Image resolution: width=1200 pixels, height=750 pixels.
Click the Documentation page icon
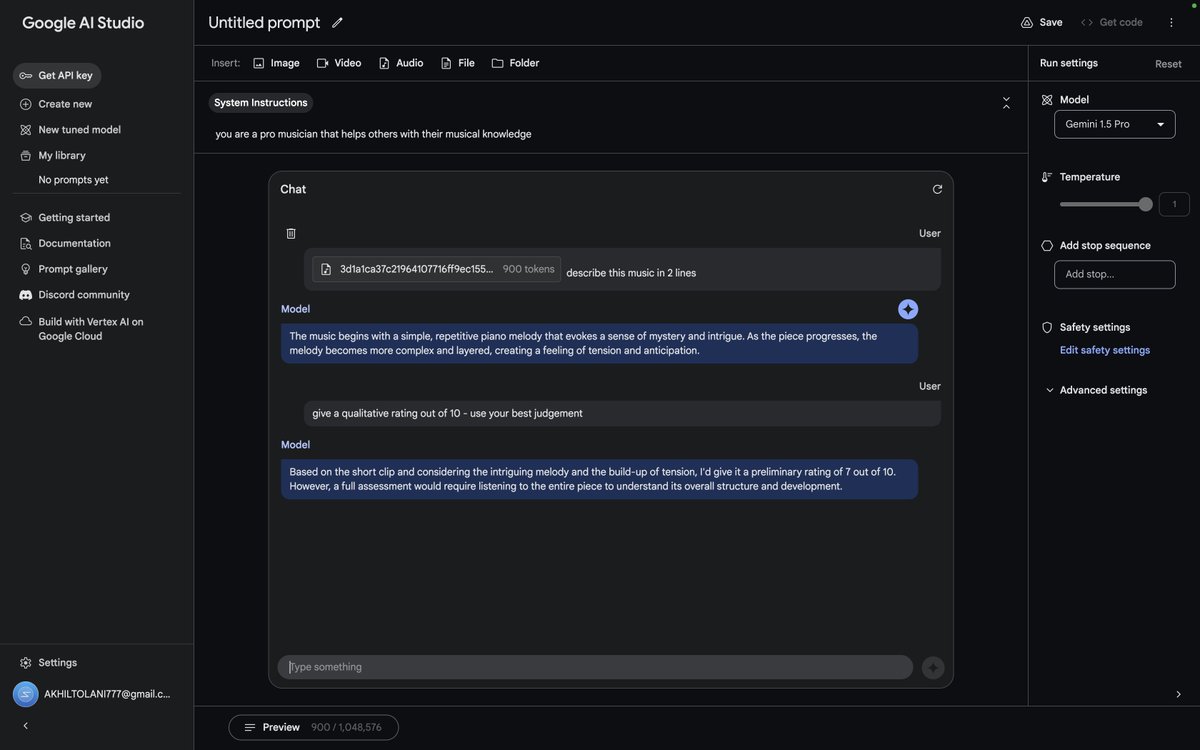[x=26, y=244]
